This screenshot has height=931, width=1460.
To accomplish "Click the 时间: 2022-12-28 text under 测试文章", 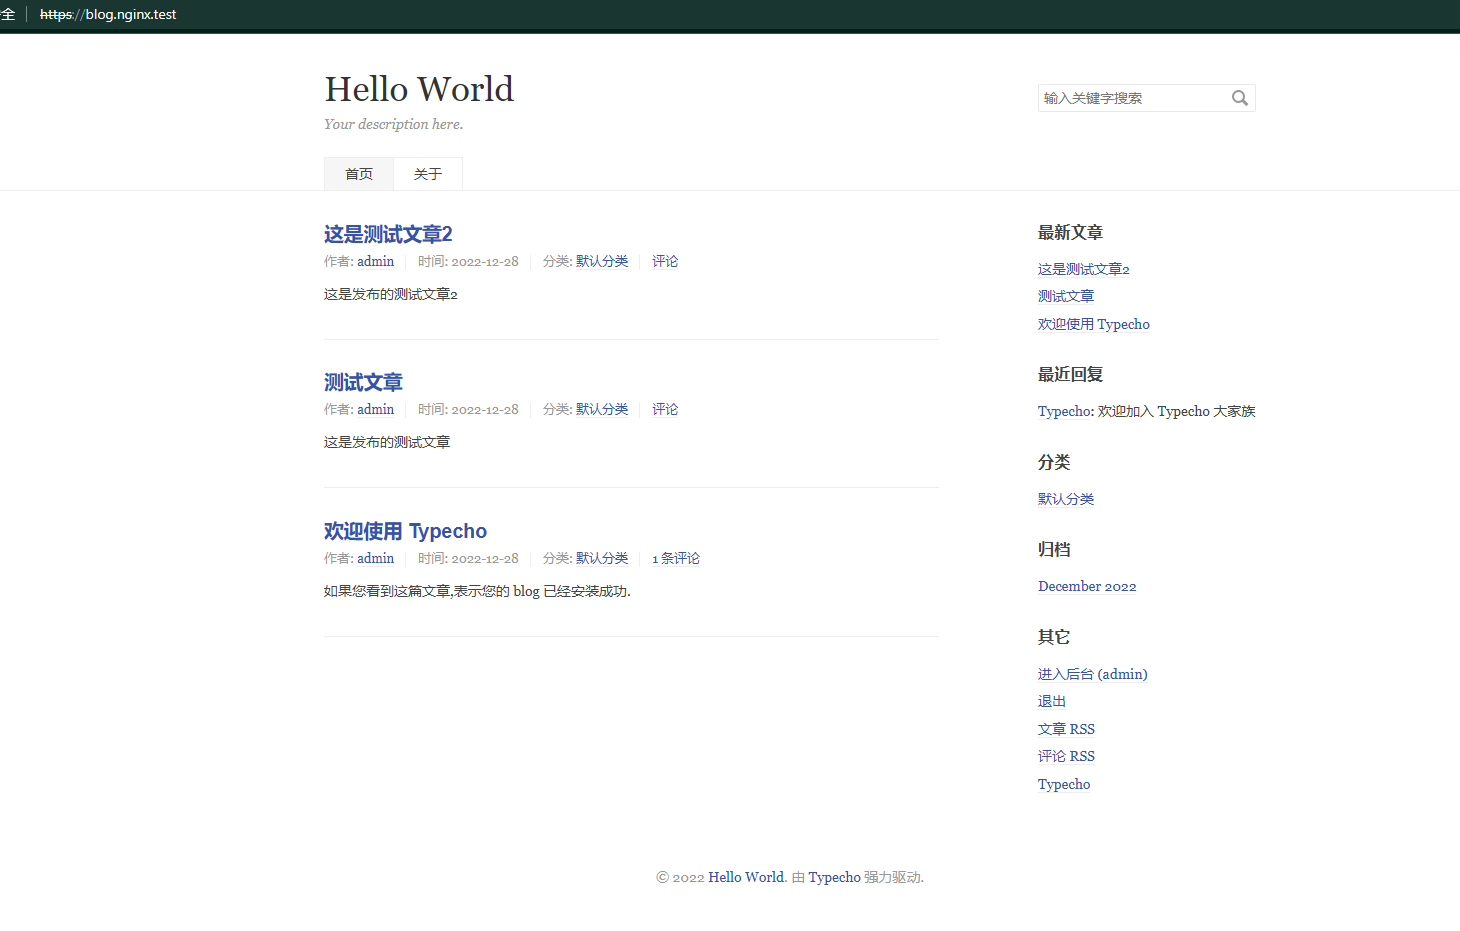I will [x=468, y=409].
